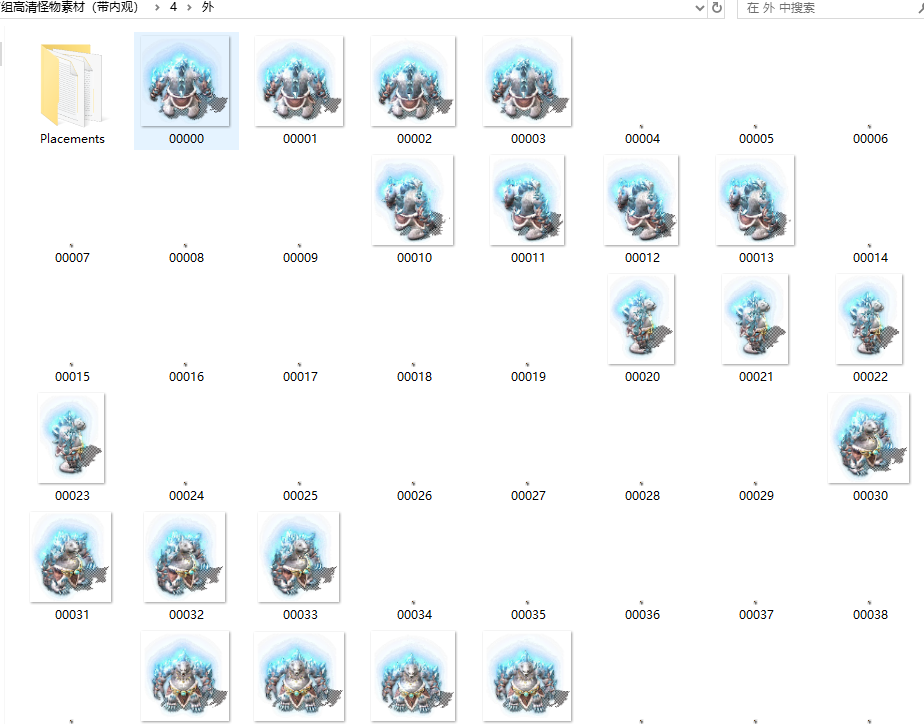Viewport: 924px width, 724px height.
Task: Select image thumbnail 00003
Action: tap(527, 81)
